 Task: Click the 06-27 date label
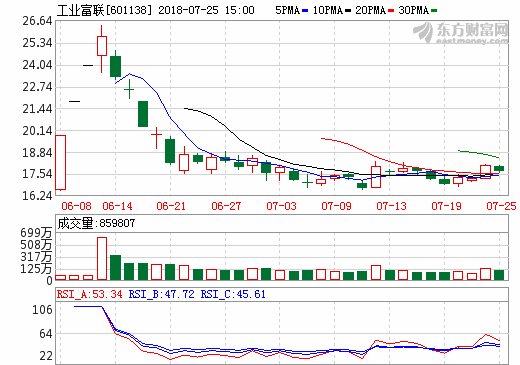click(x=226, y=206)
